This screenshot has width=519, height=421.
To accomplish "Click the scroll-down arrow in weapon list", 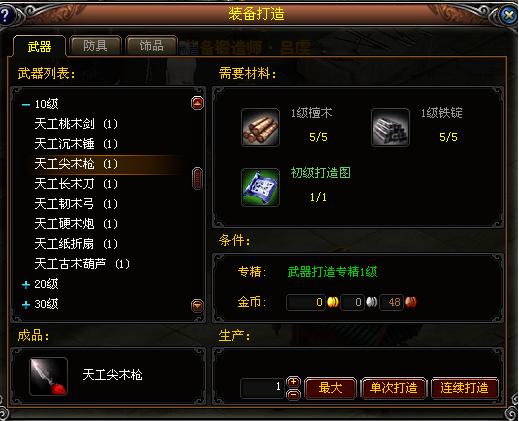I will [197, 305].
